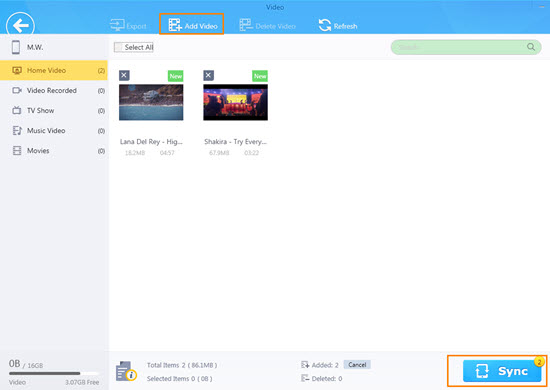Click the Home Video sidebar icon
The image size is (550, 390).
click(17, 70)
